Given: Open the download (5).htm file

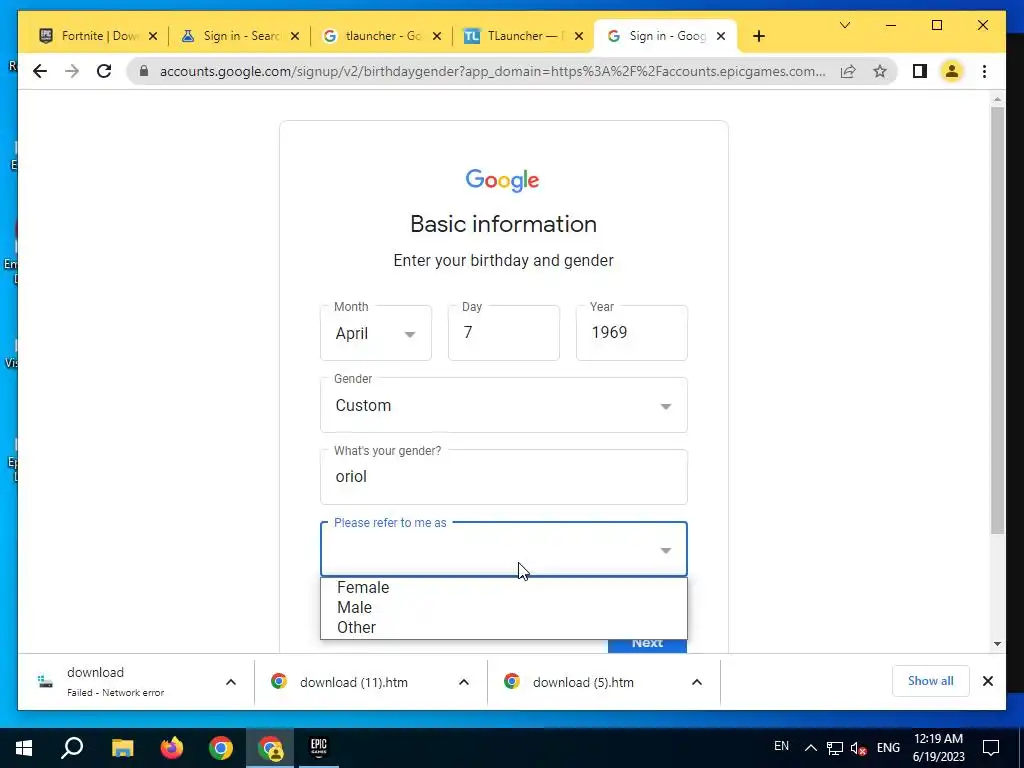Looking at the screenshot, I should (583, 682).
